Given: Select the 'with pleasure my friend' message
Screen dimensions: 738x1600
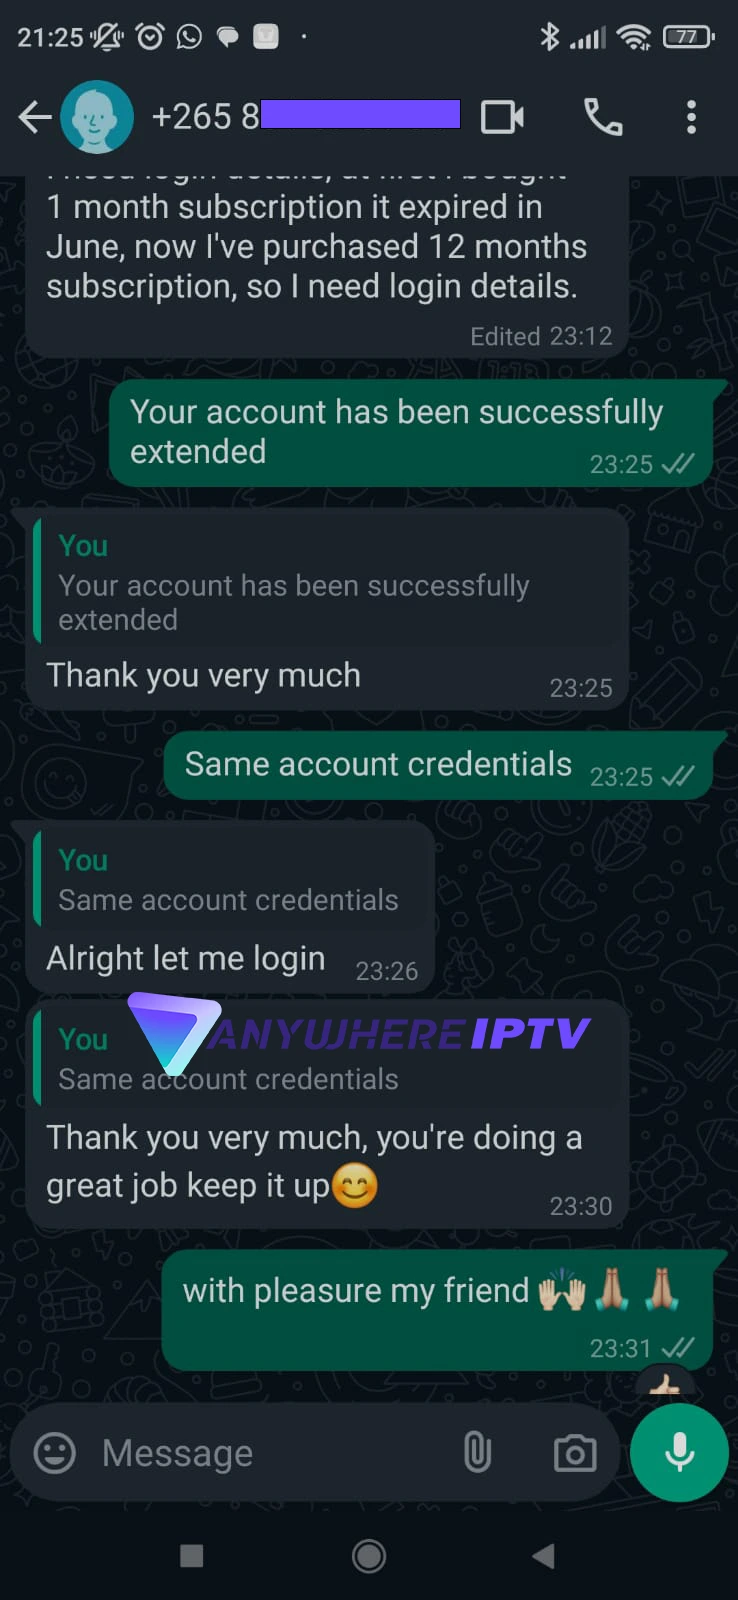Looking at the screenshot, I should tap(437, 1309).
